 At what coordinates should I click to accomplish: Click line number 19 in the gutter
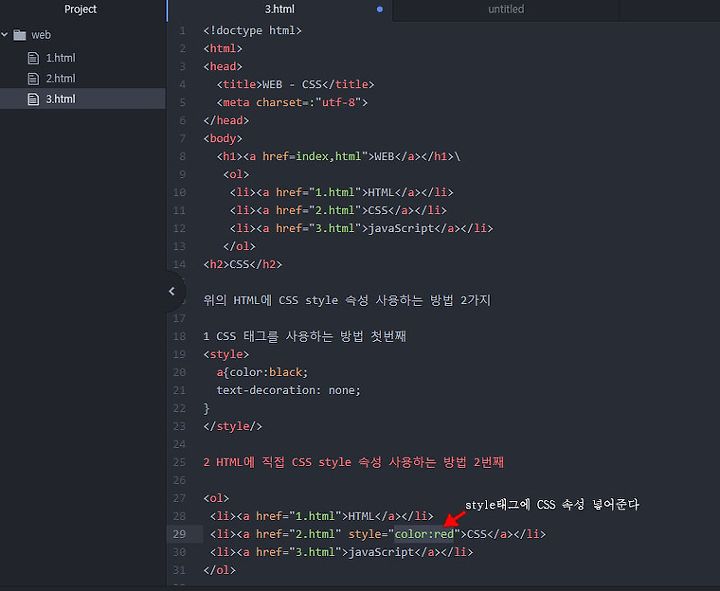(179, 354)
